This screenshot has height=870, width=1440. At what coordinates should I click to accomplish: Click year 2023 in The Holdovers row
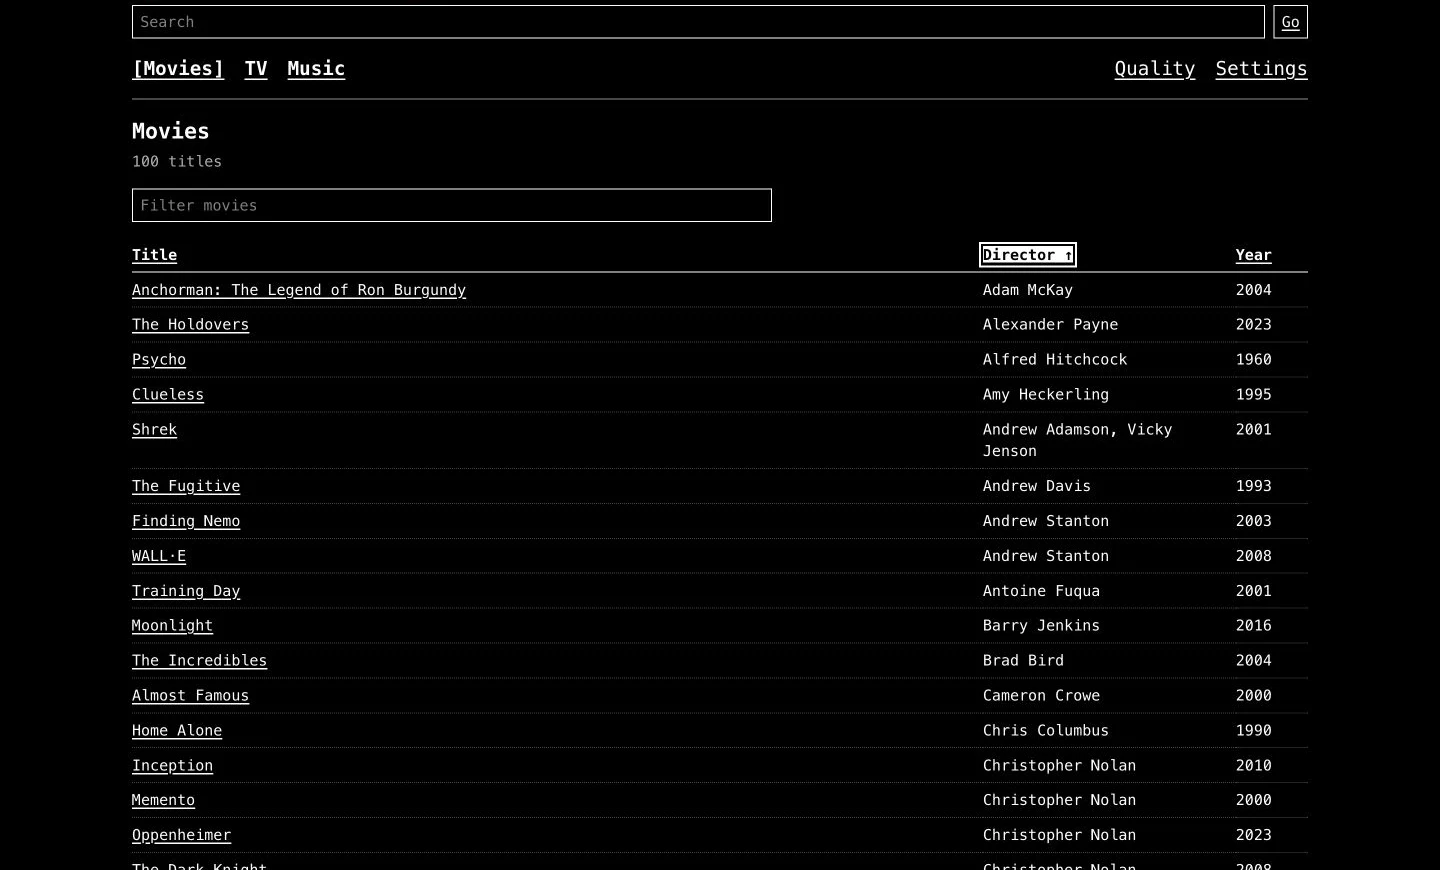1253,325
